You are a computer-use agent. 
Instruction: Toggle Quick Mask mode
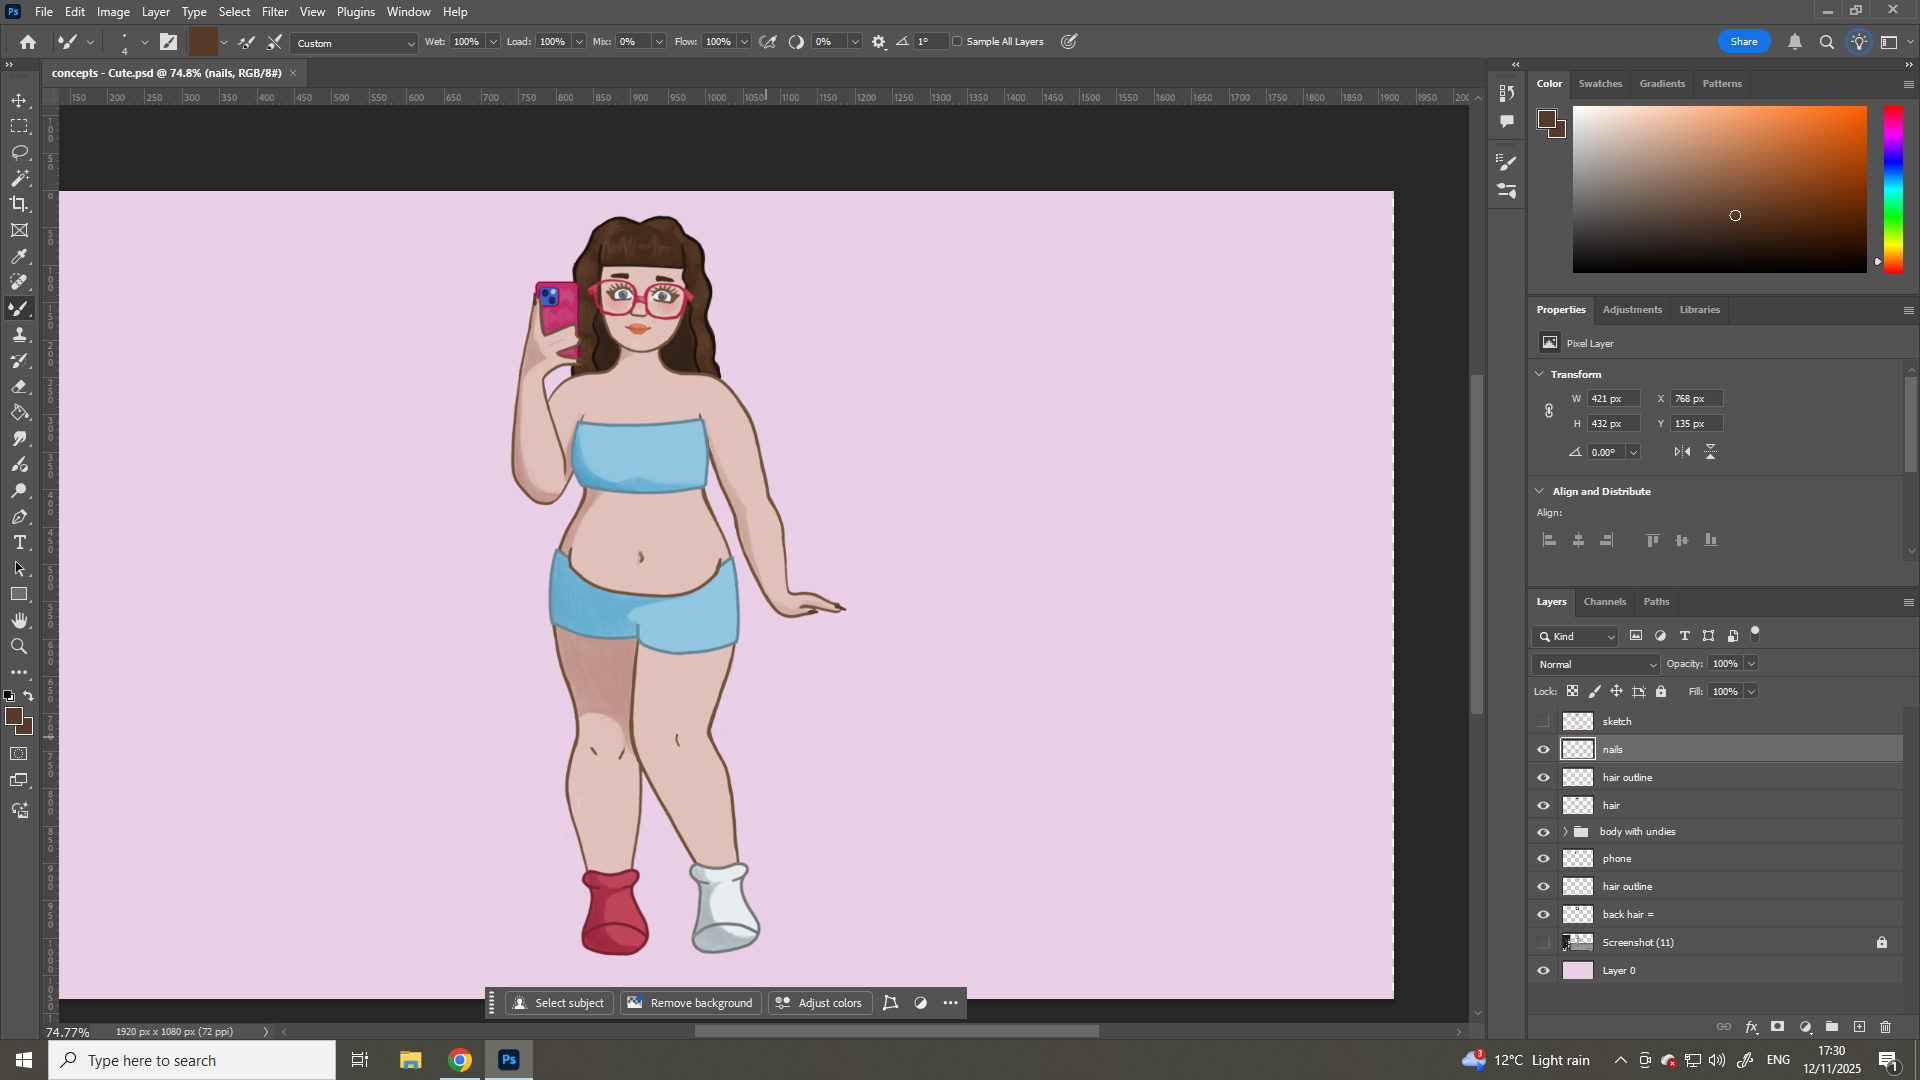tap(19, 754)
